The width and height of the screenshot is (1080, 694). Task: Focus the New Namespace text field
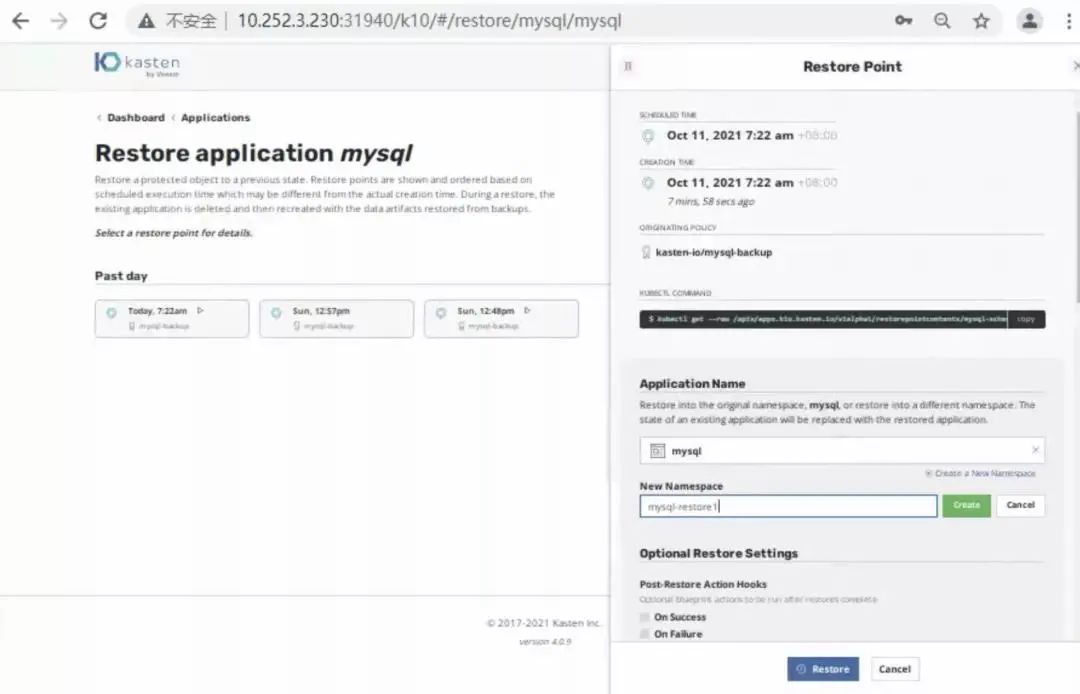[788, 506]
